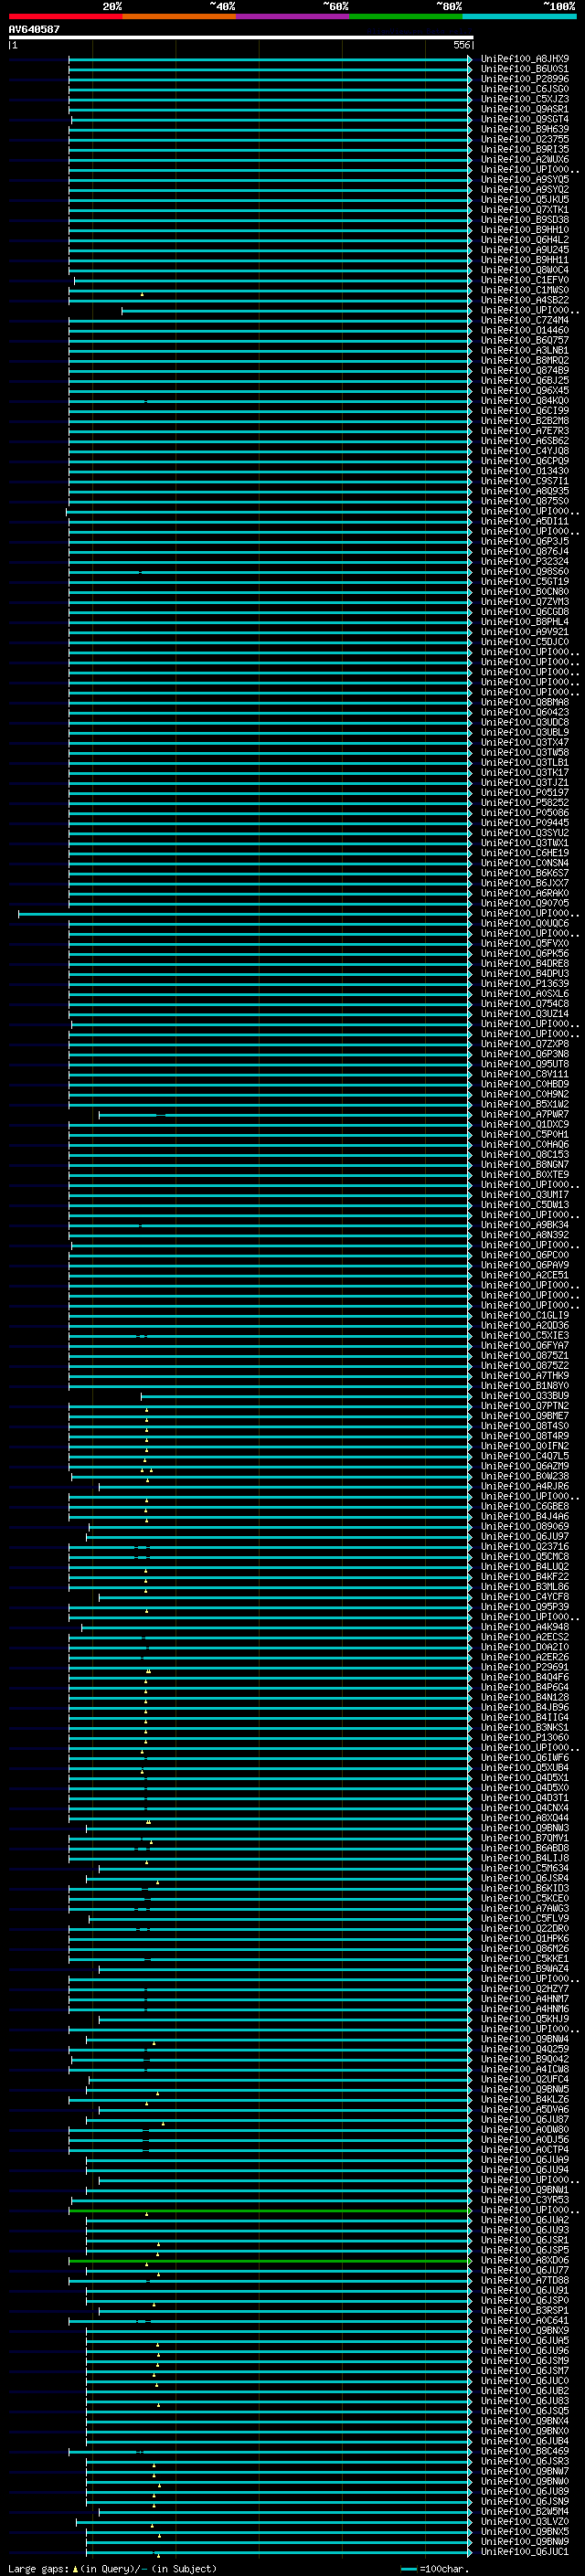This screenshot has height=2576, width=585.
Task: Click the UniRef100_C5XIE3 label
Action: coord(525,1335)
